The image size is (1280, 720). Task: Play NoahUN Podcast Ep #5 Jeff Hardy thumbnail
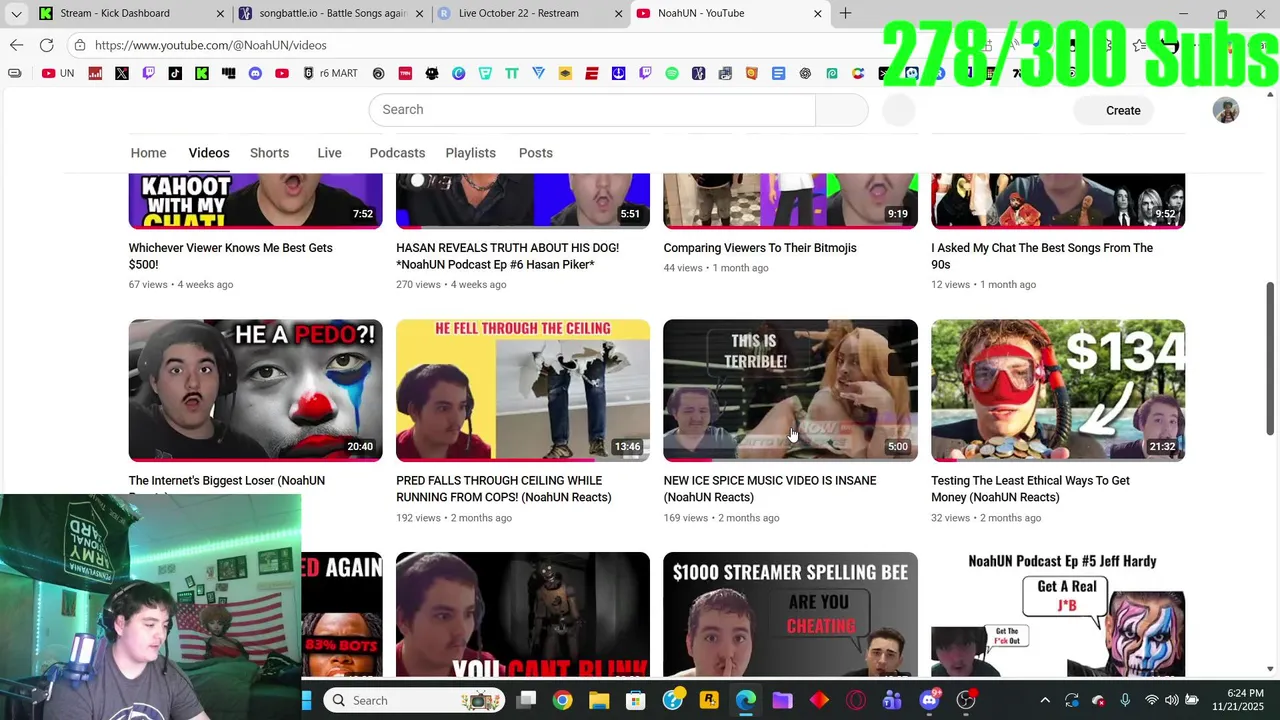1058,614
